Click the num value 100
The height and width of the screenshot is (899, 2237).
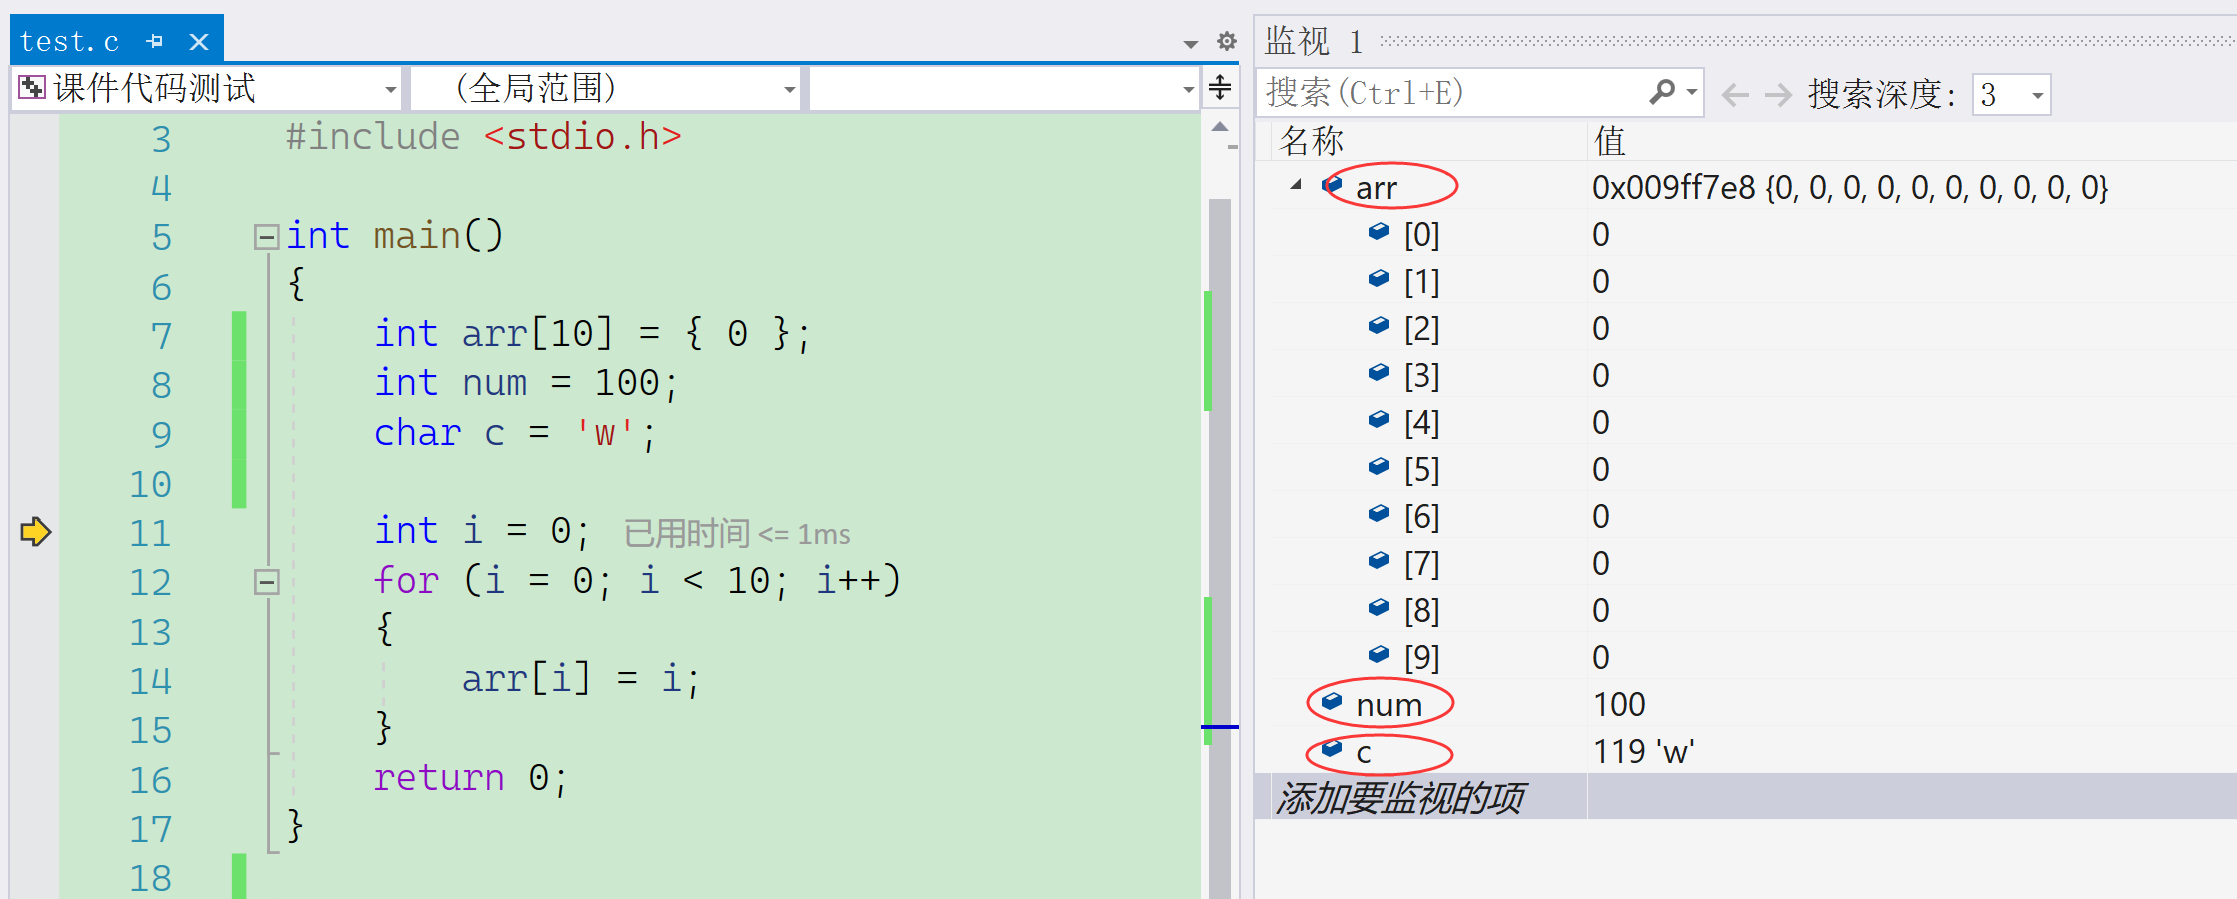pyautogui.click(x=1619, y=705)
